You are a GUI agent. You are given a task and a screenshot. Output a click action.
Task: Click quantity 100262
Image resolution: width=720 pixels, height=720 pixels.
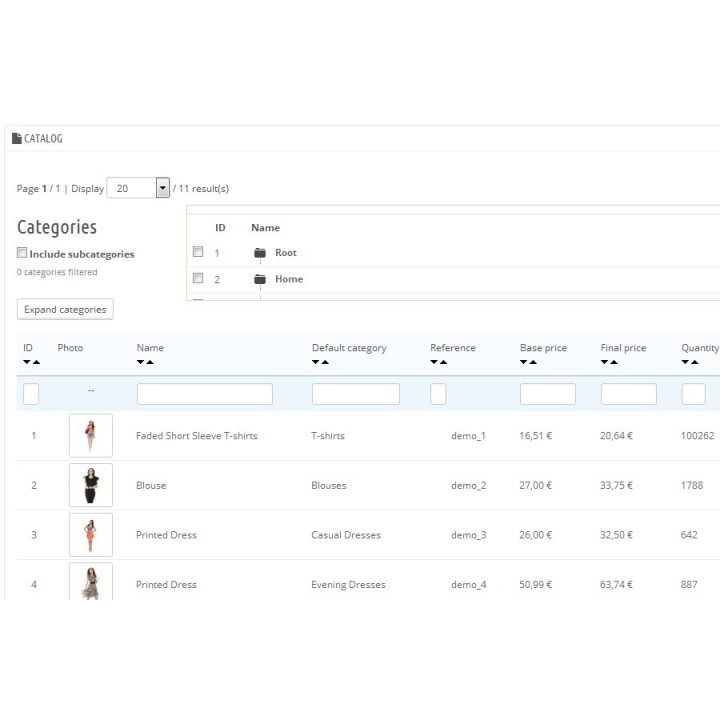coord(698,436)
